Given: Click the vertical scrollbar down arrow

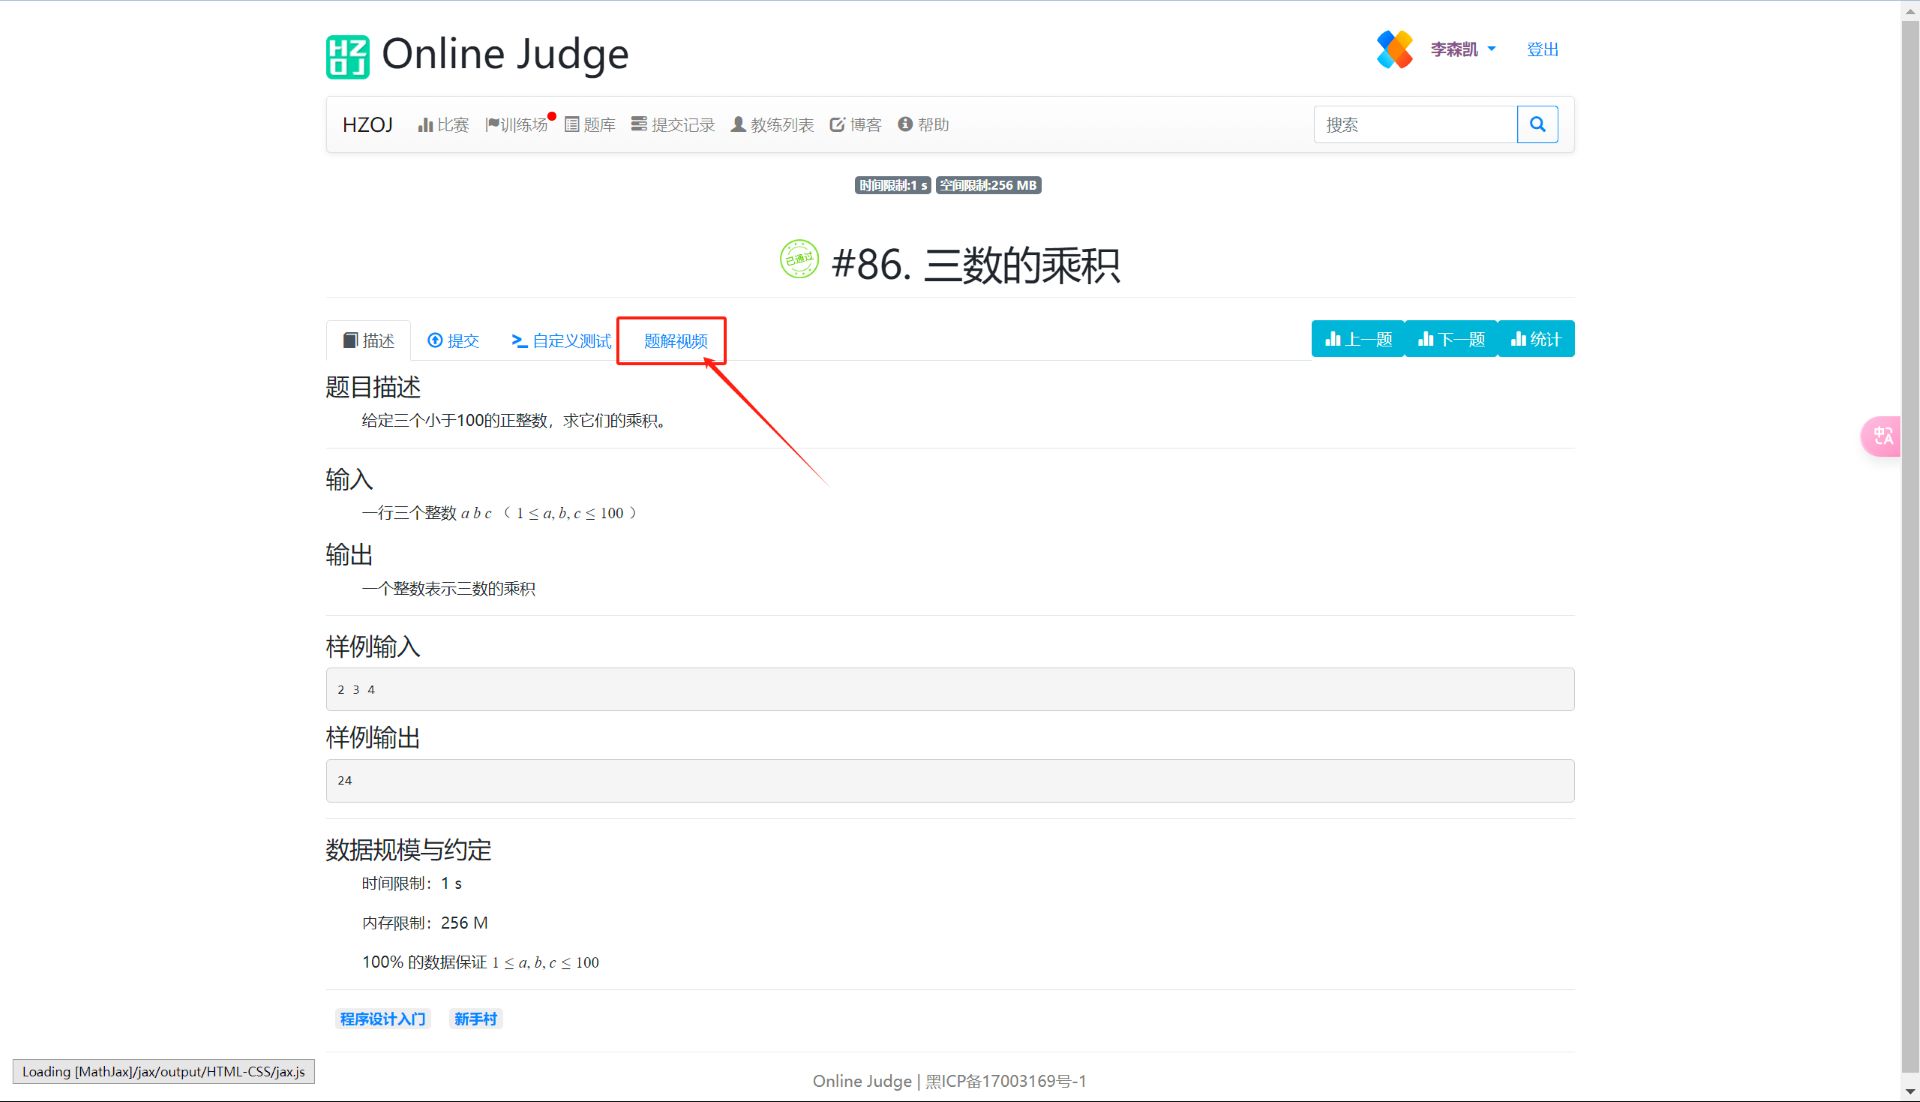Looking at the screenshot, I should pos(1910,1092).
